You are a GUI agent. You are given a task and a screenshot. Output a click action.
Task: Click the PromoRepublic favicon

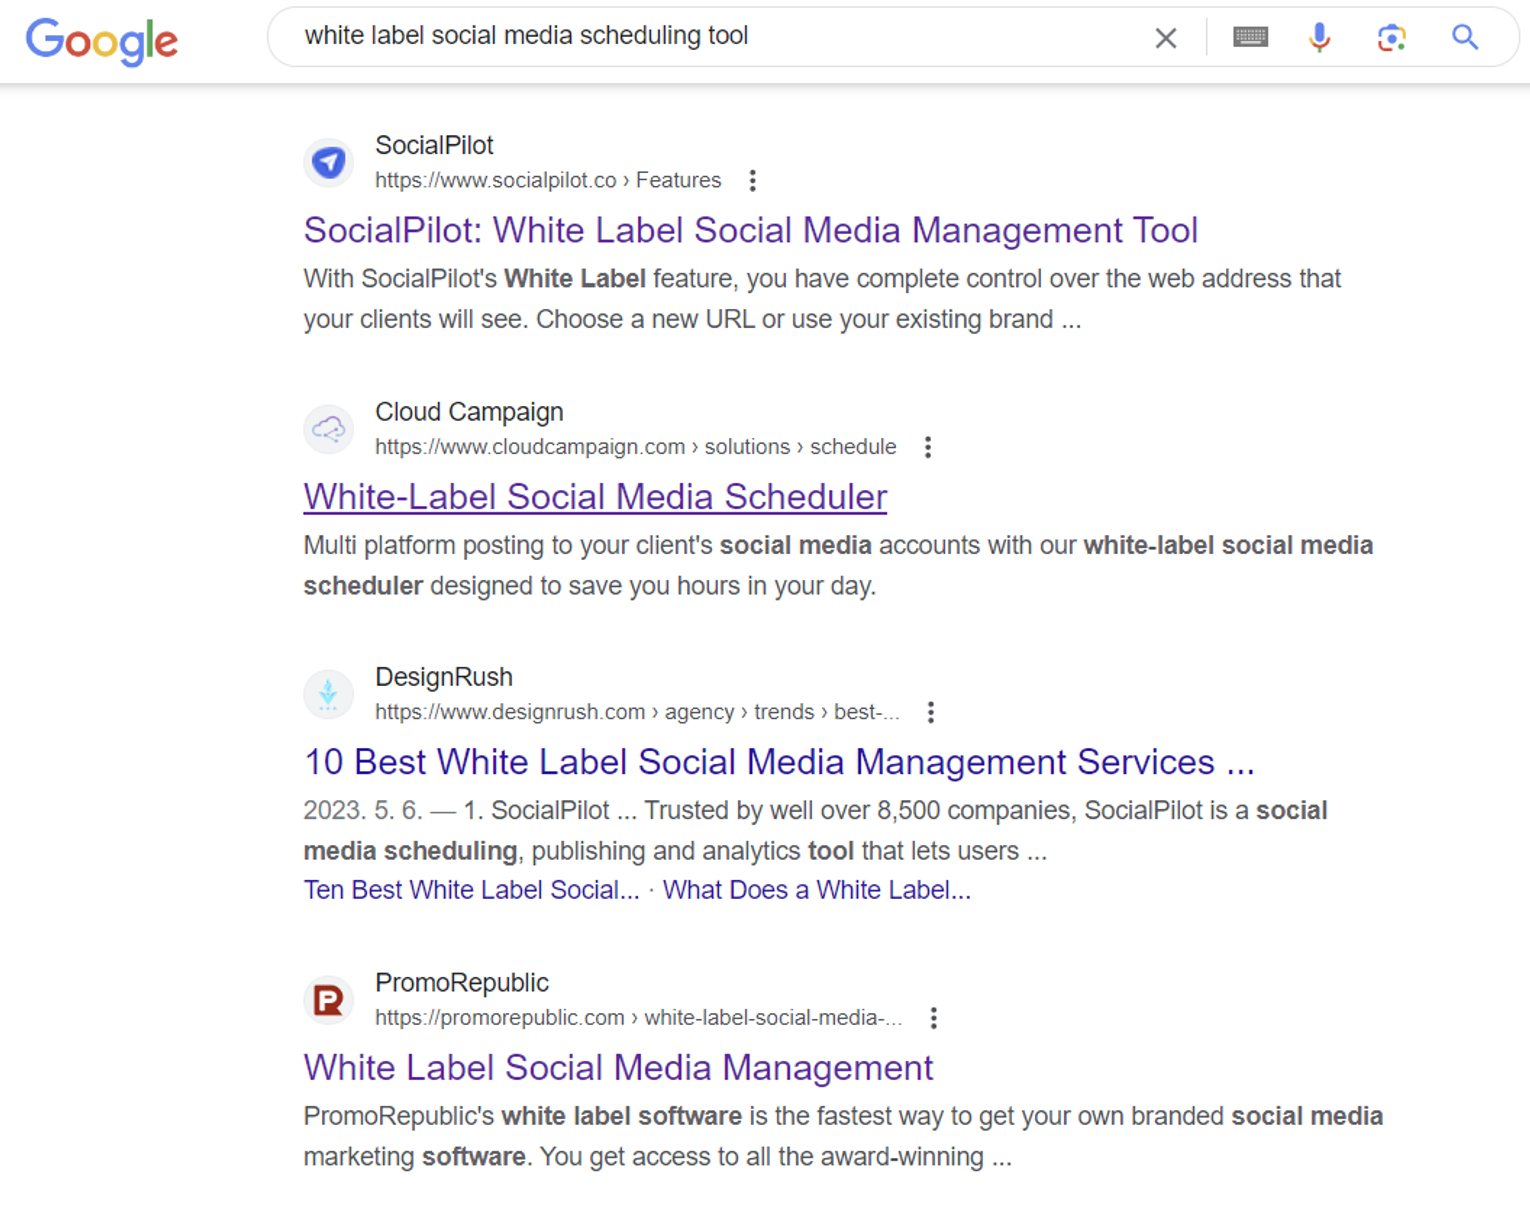(328, 1000)
